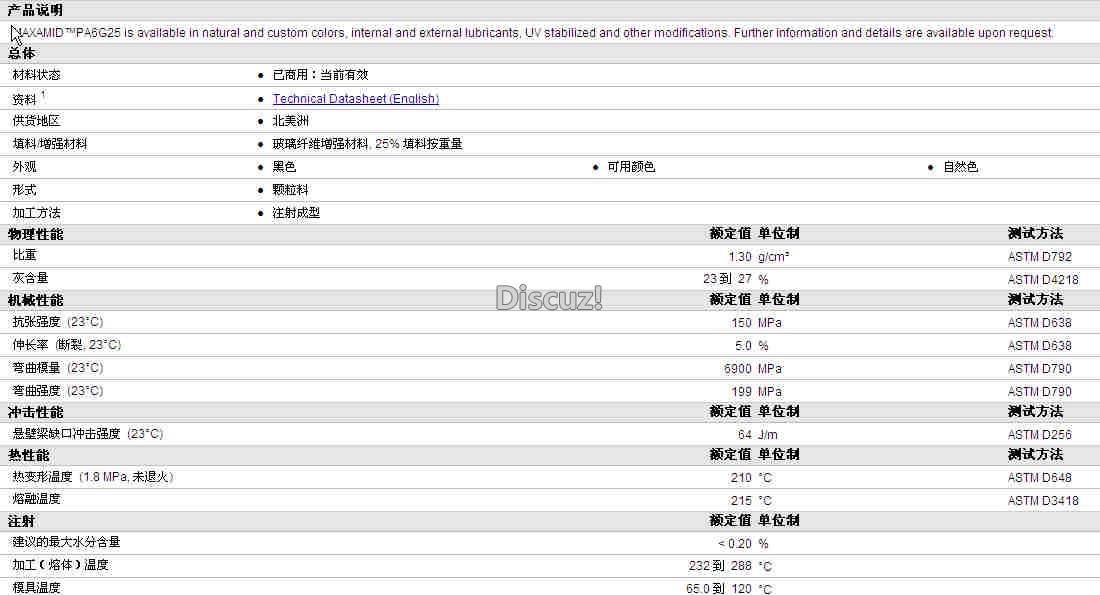Click ASTM D790 in the 弯曲强度 row
Image resolution: width=1100 pixels, height=595 pixels.
pyautogui.click(x=1040, y=392)
